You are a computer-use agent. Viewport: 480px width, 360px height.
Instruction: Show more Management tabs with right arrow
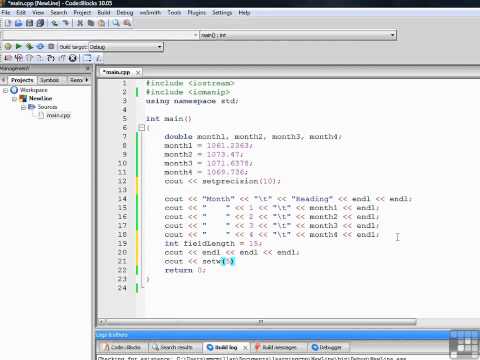[87, 80]
